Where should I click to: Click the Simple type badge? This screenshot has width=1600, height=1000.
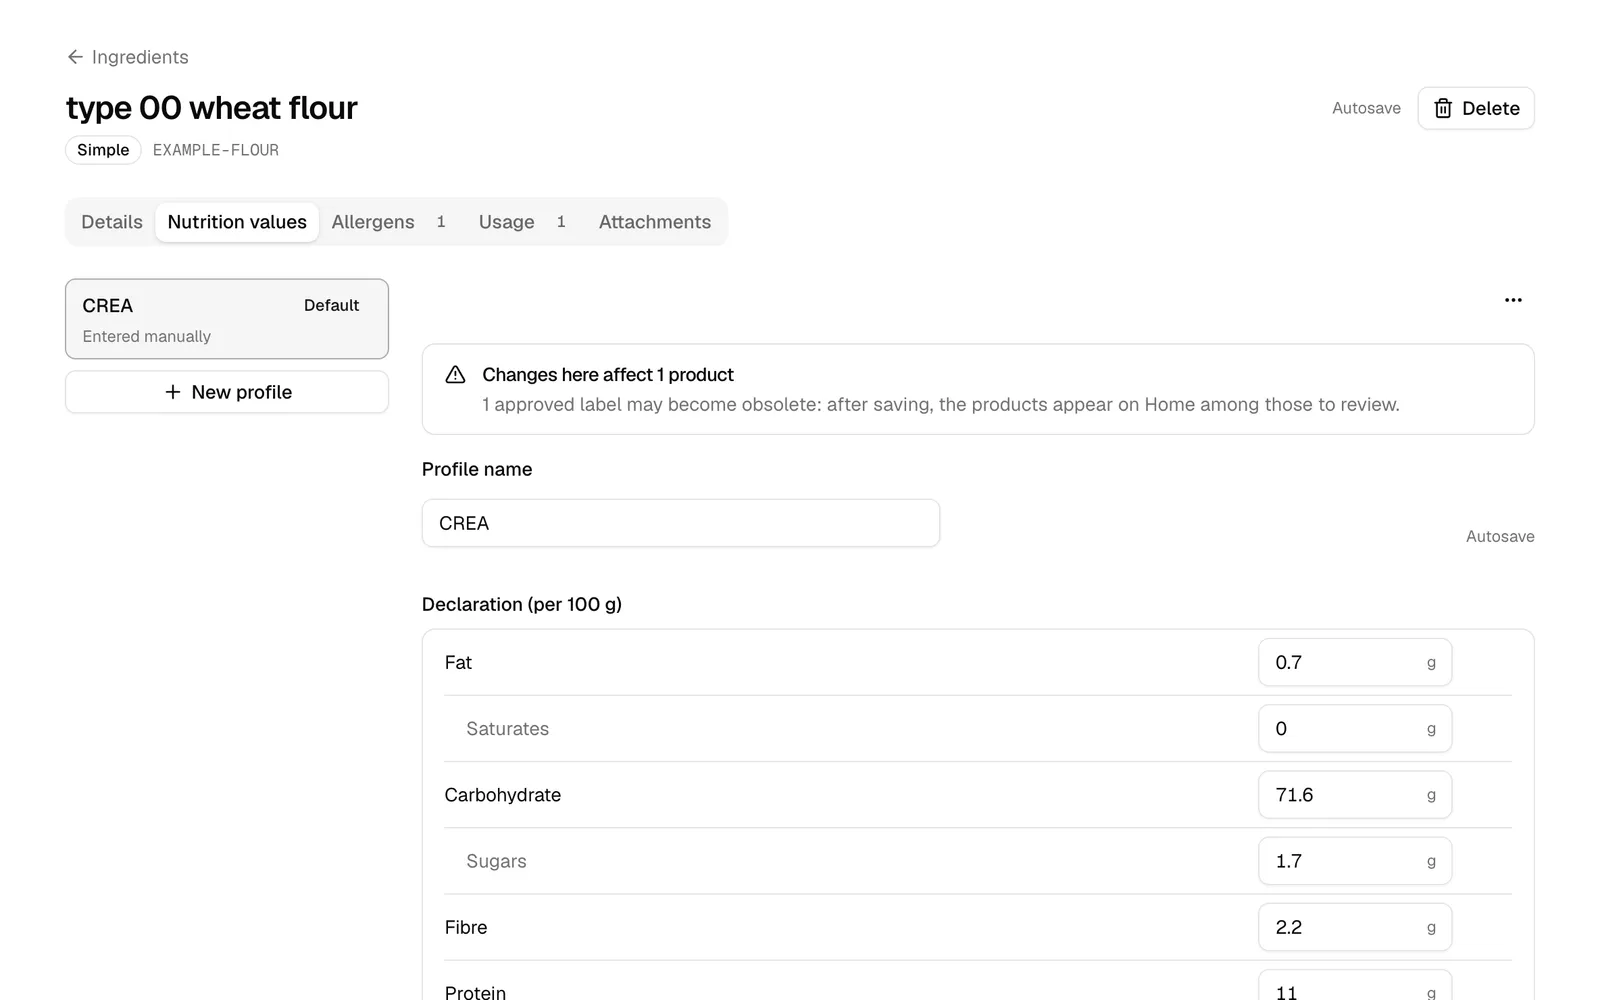[x=103, y=150]
